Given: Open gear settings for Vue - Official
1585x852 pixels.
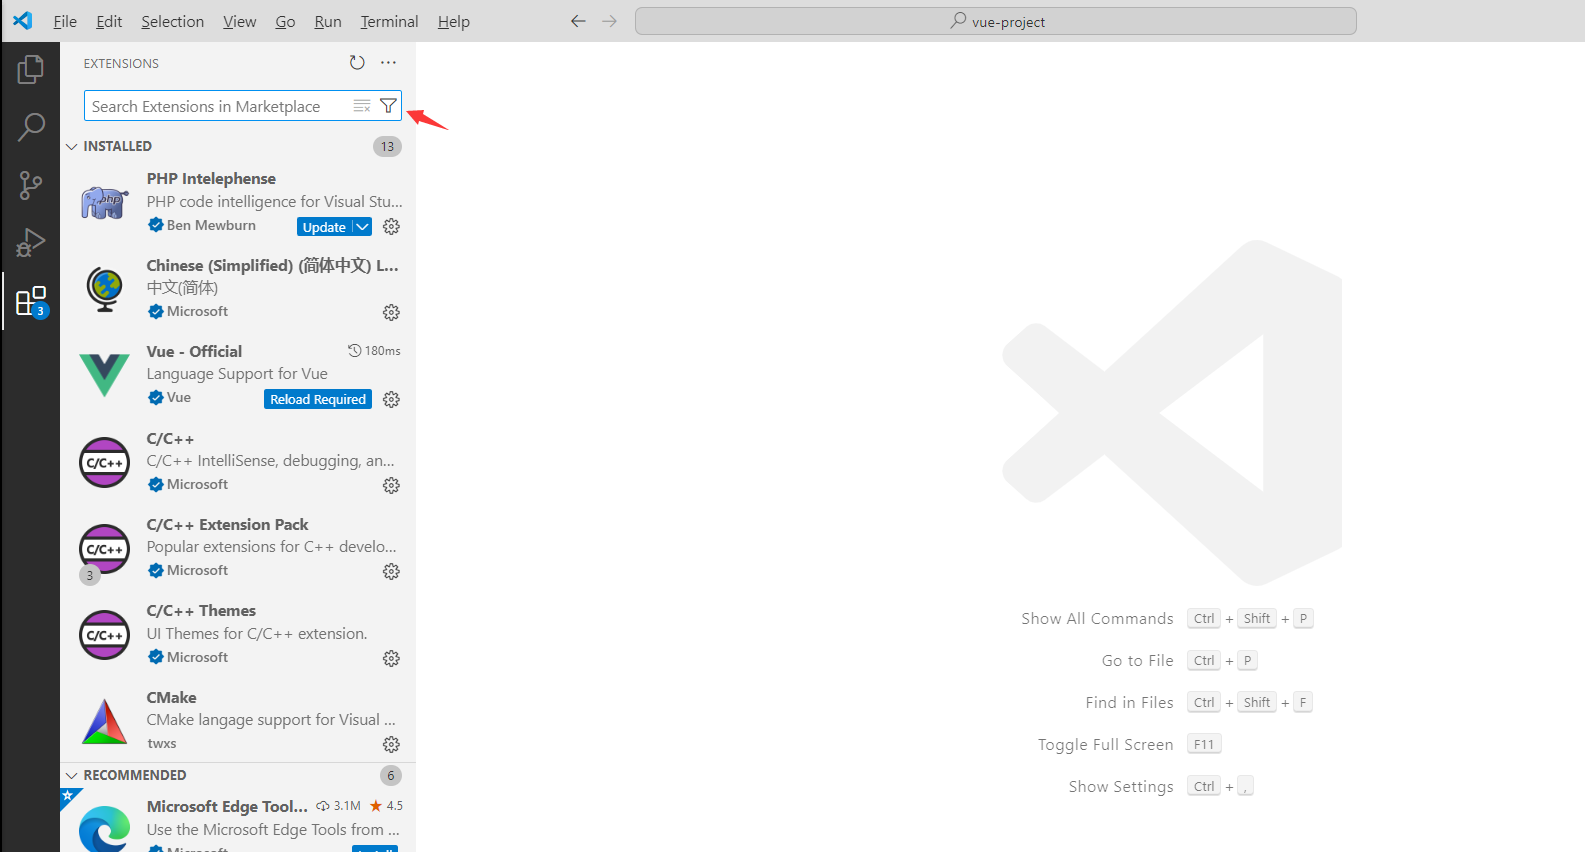Looking at the screenshot, I should point(391,400).
